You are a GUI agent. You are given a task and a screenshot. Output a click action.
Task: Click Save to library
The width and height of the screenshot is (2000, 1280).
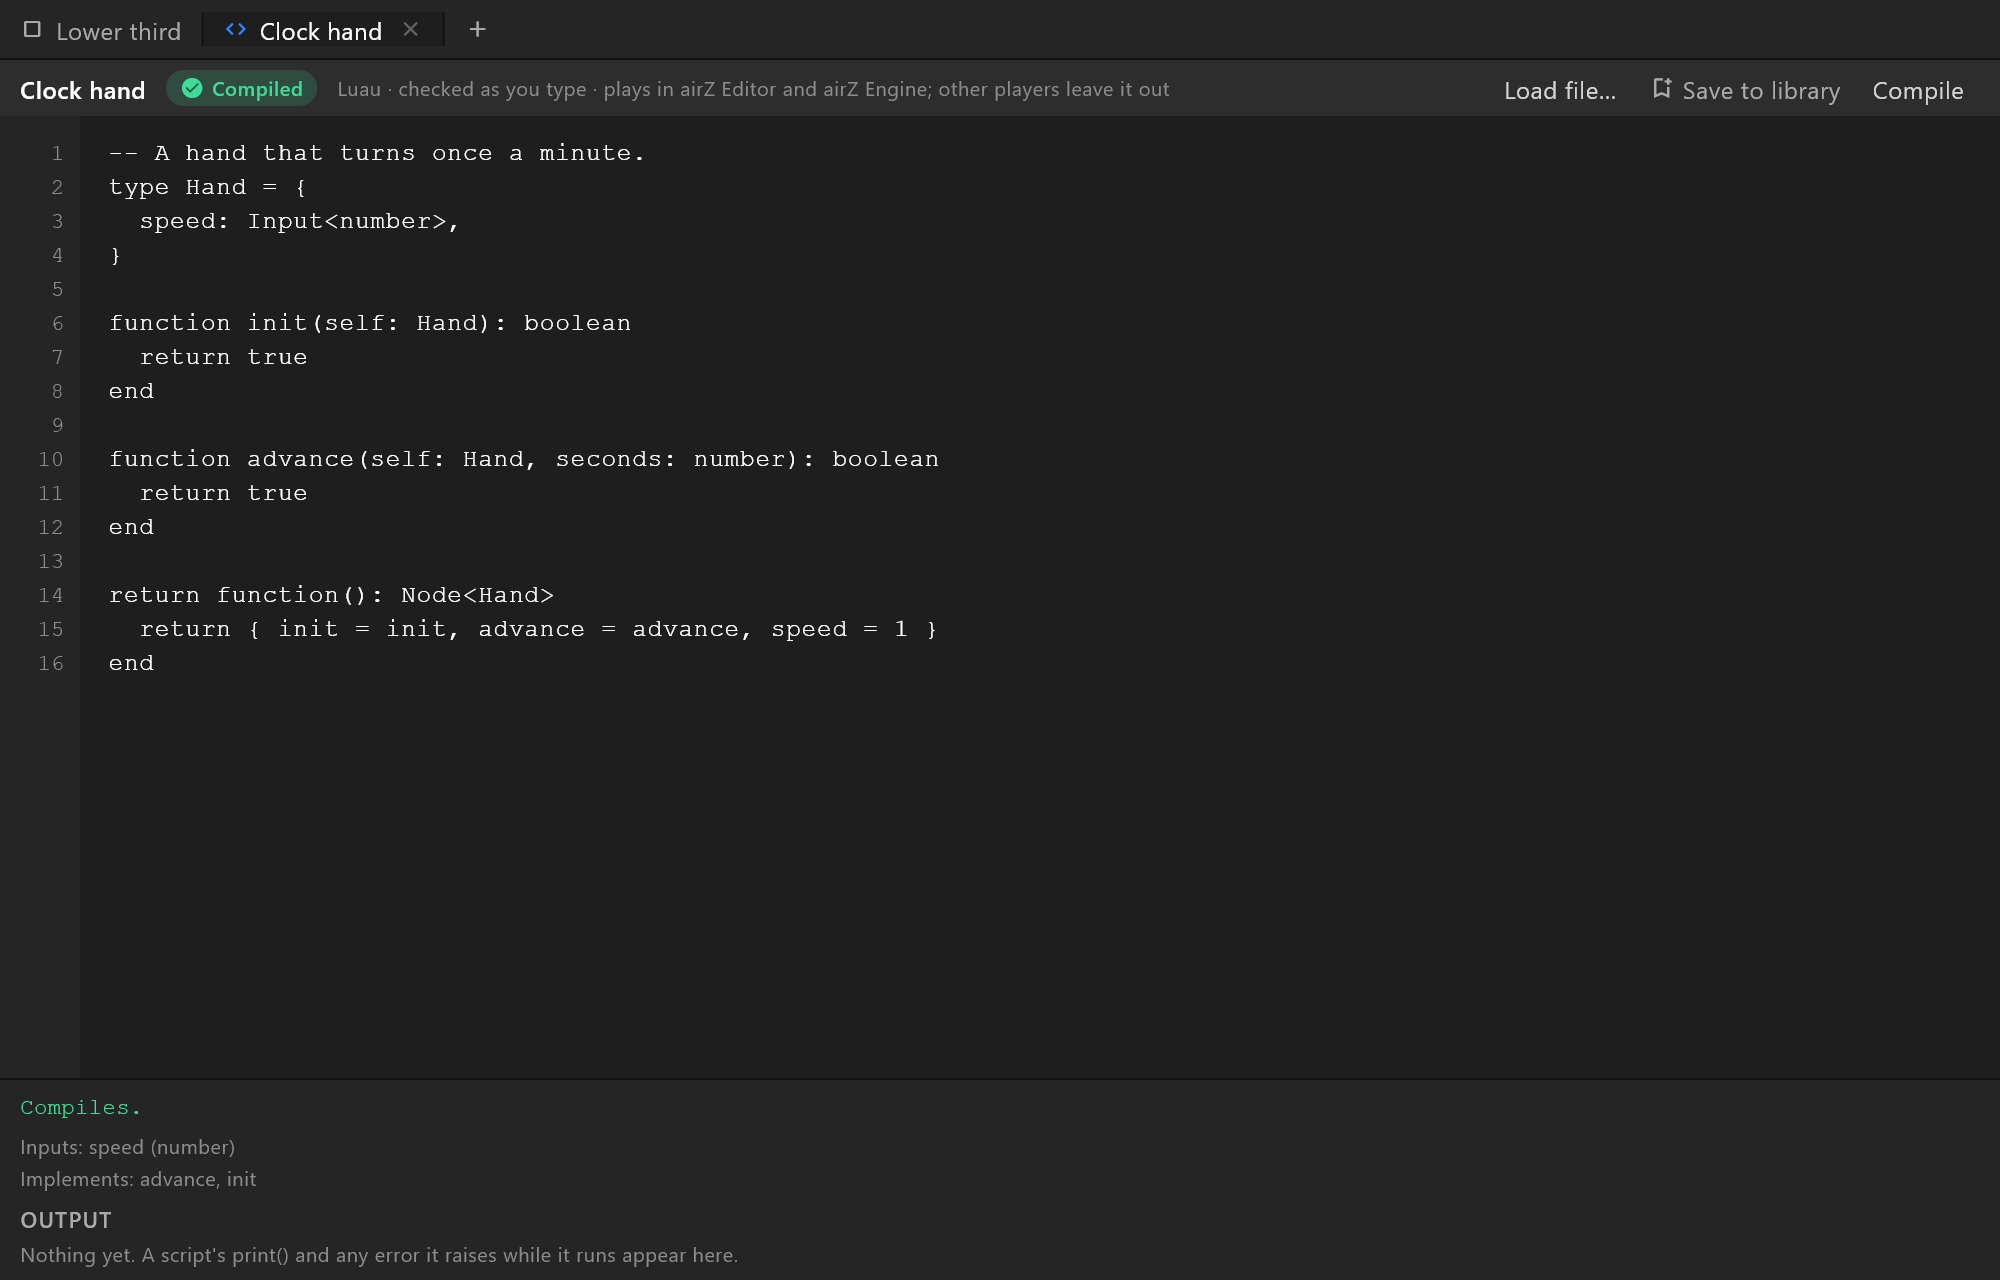[1745, 90]
